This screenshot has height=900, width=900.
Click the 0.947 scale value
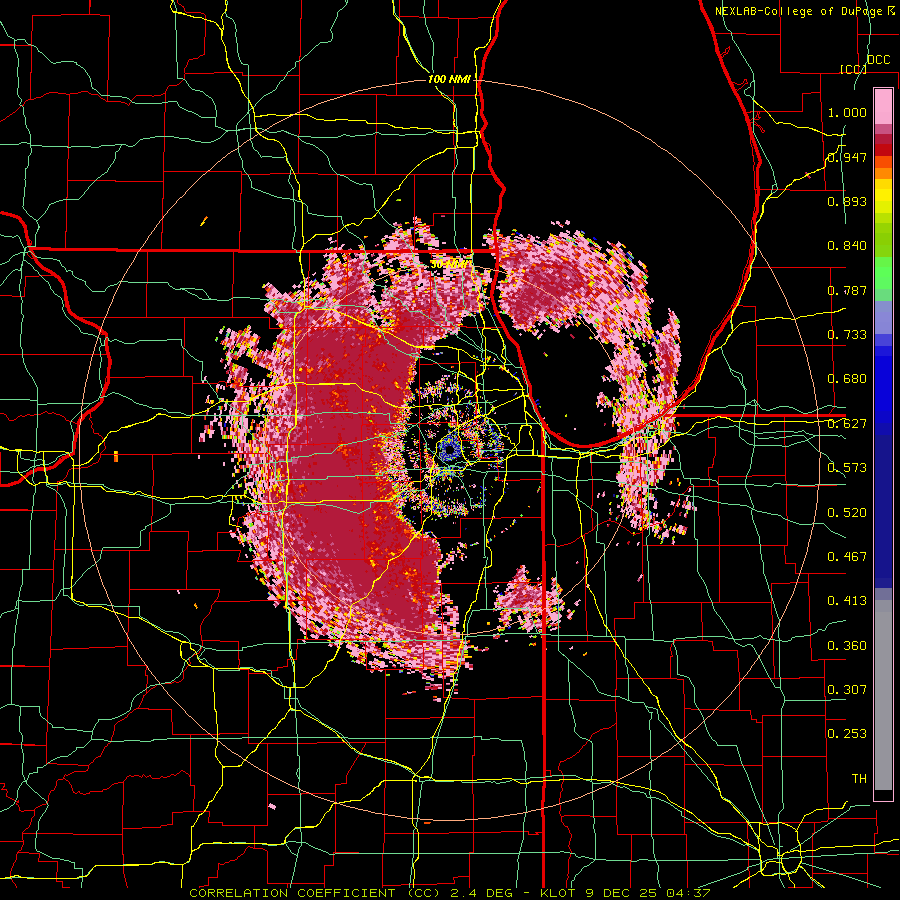tap(847, 157)
